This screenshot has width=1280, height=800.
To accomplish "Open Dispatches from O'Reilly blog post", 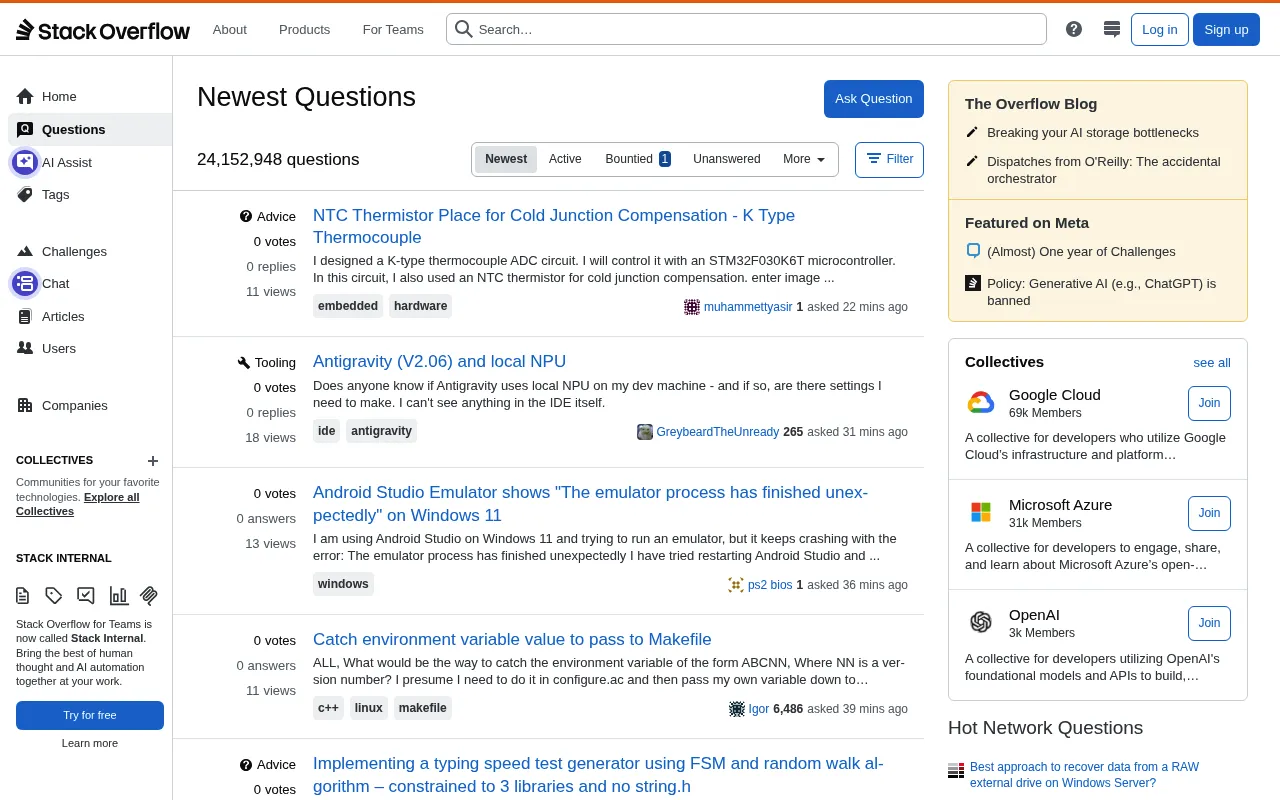I will pos(1104,170).
